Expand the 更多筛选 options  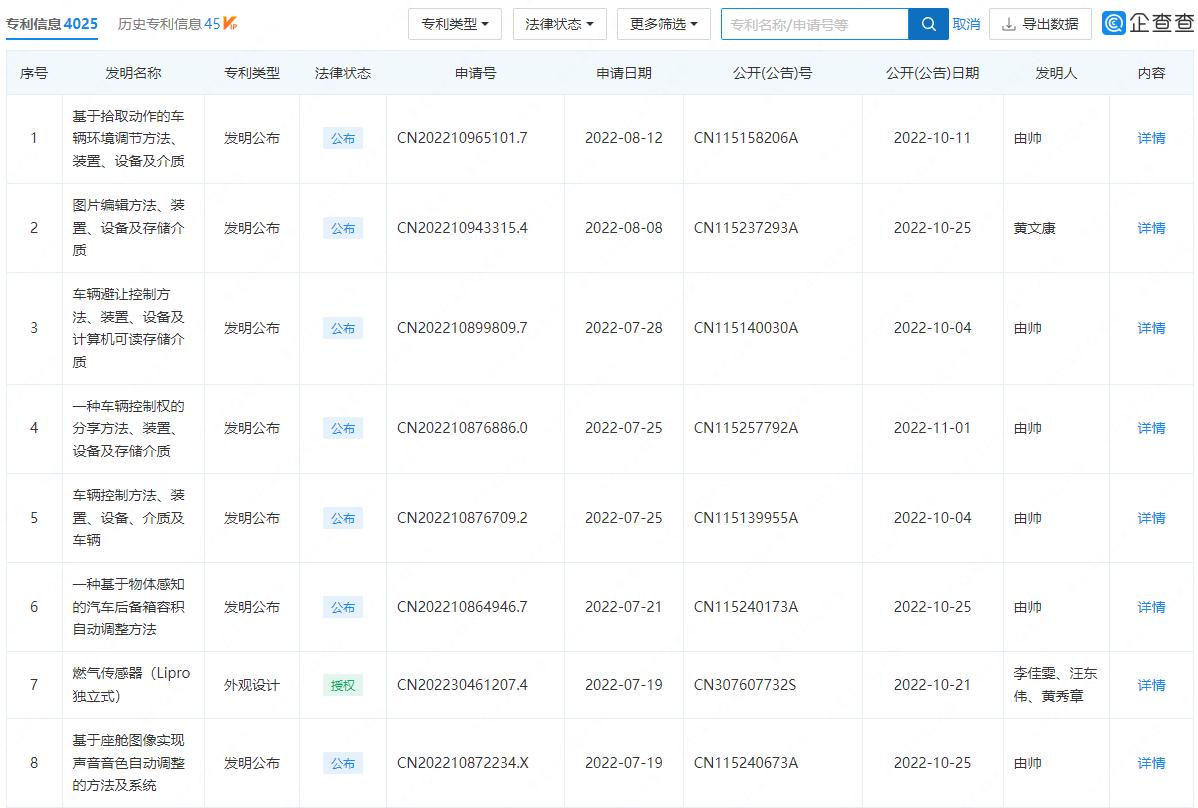click(663, 23)
